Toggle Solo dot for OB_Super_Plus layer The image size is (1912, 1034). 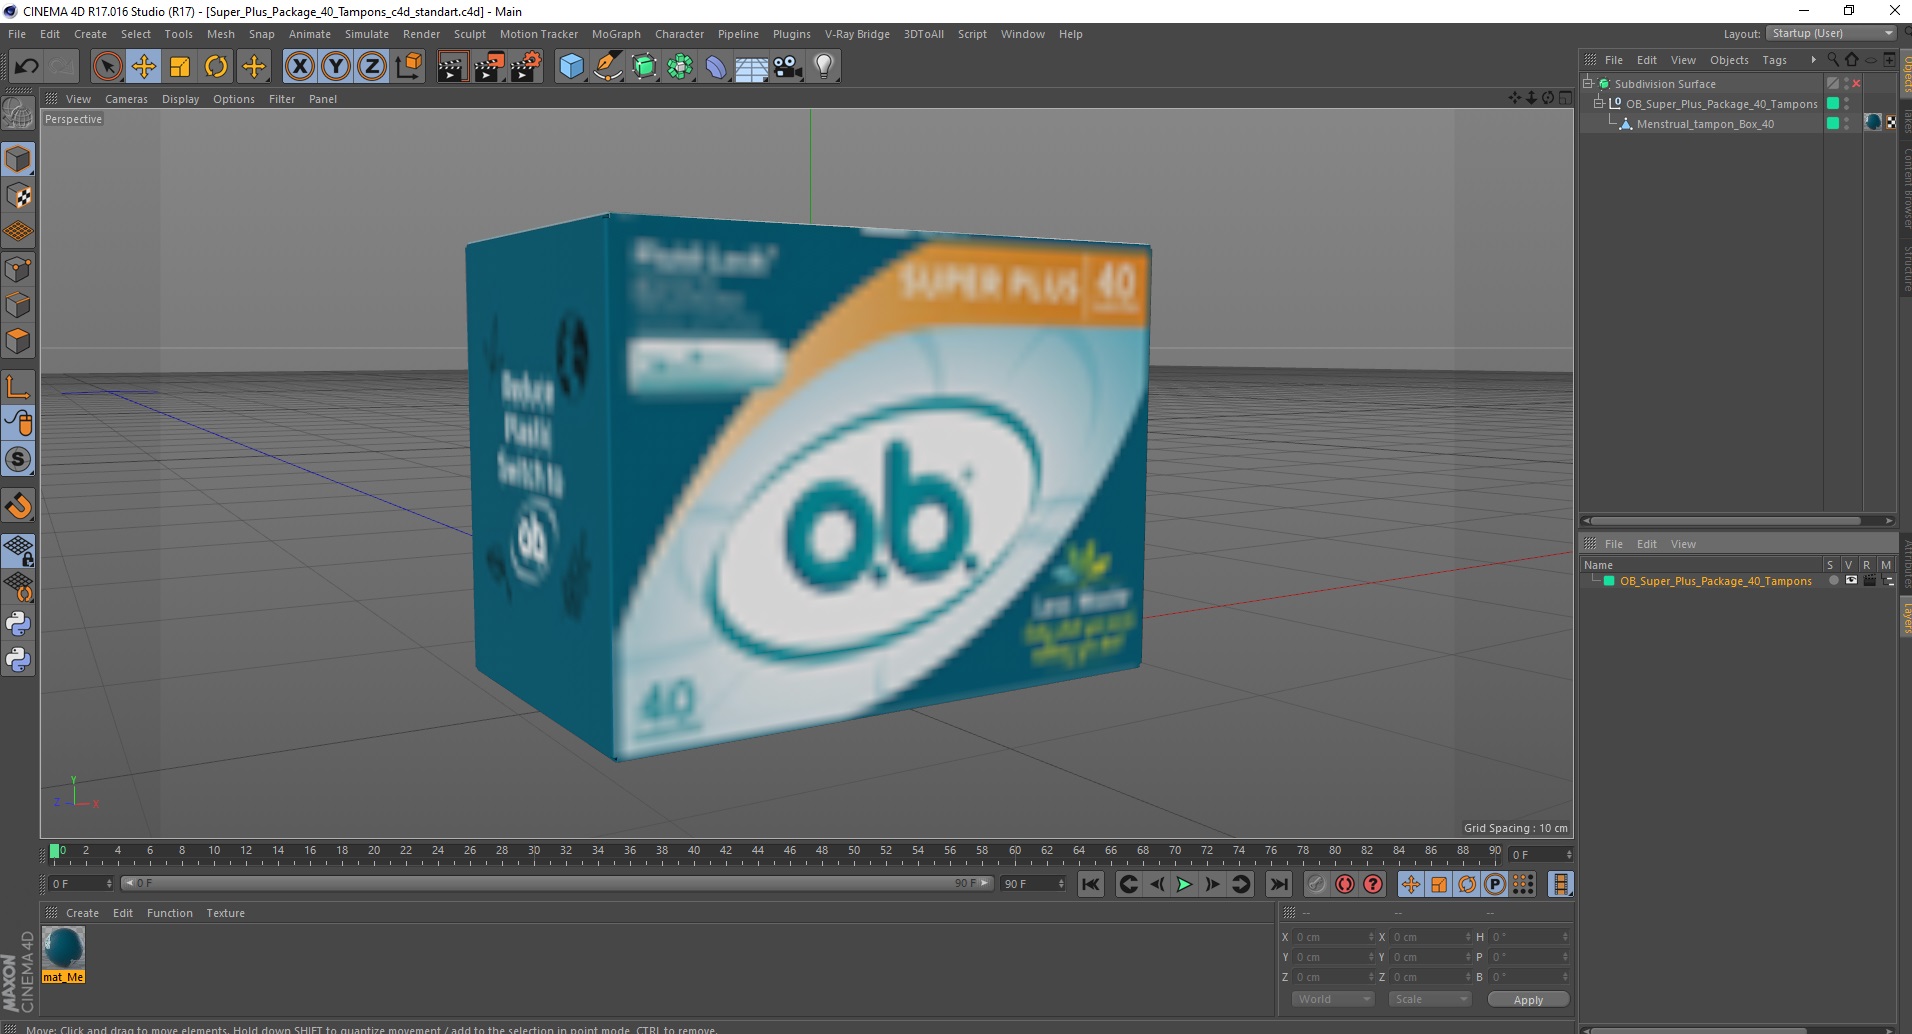click(x=1833, y=581)
